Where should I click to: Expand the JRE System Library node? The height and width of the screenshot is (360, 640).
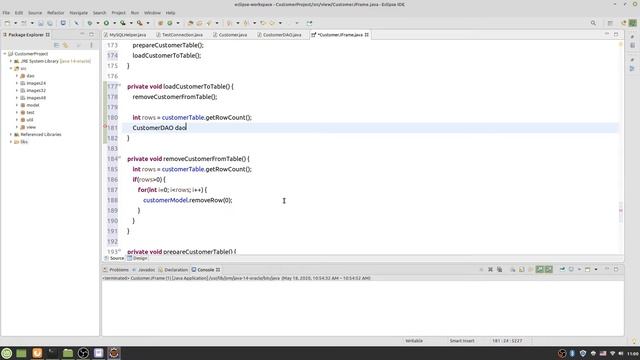coord(11,61)
